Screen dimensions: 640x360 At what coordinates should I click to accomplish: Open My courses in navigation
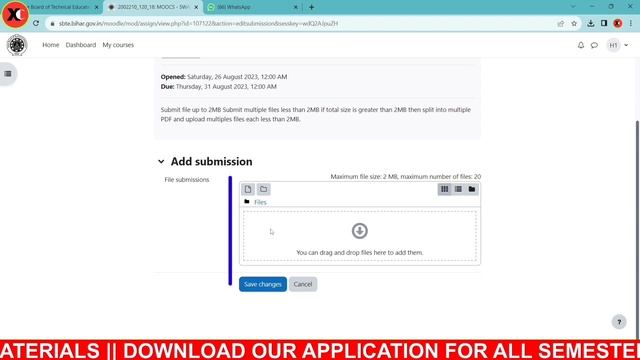click(x=118, y=45)
